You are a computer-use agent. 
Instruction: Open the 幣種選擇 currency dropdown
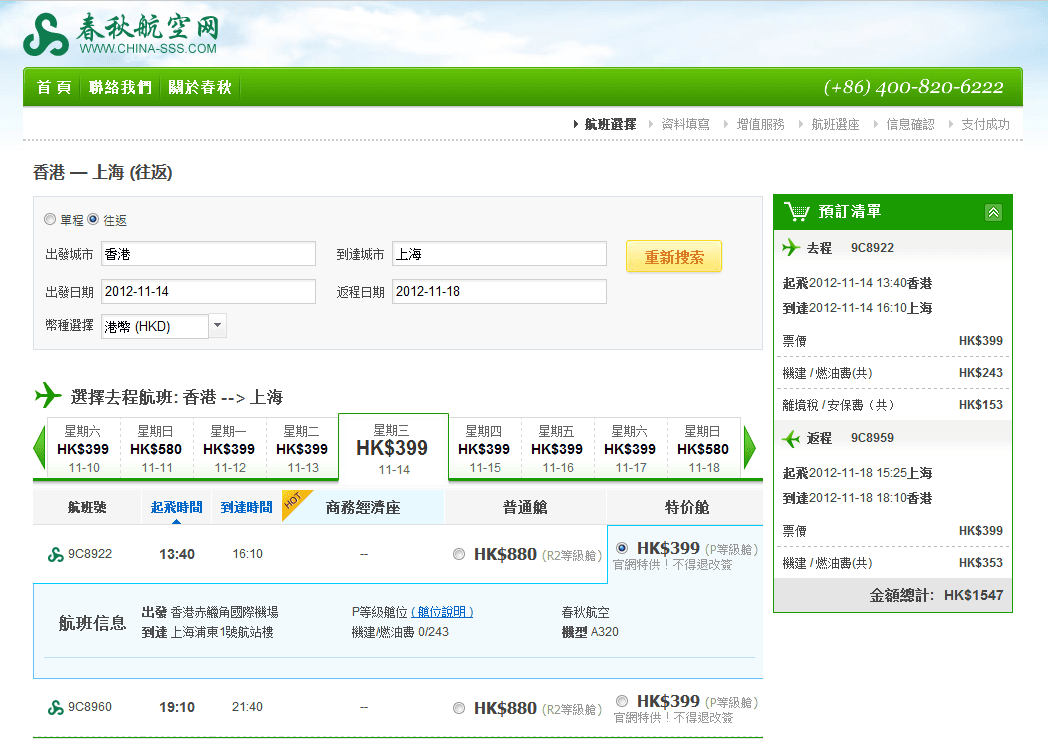point(218,326)
